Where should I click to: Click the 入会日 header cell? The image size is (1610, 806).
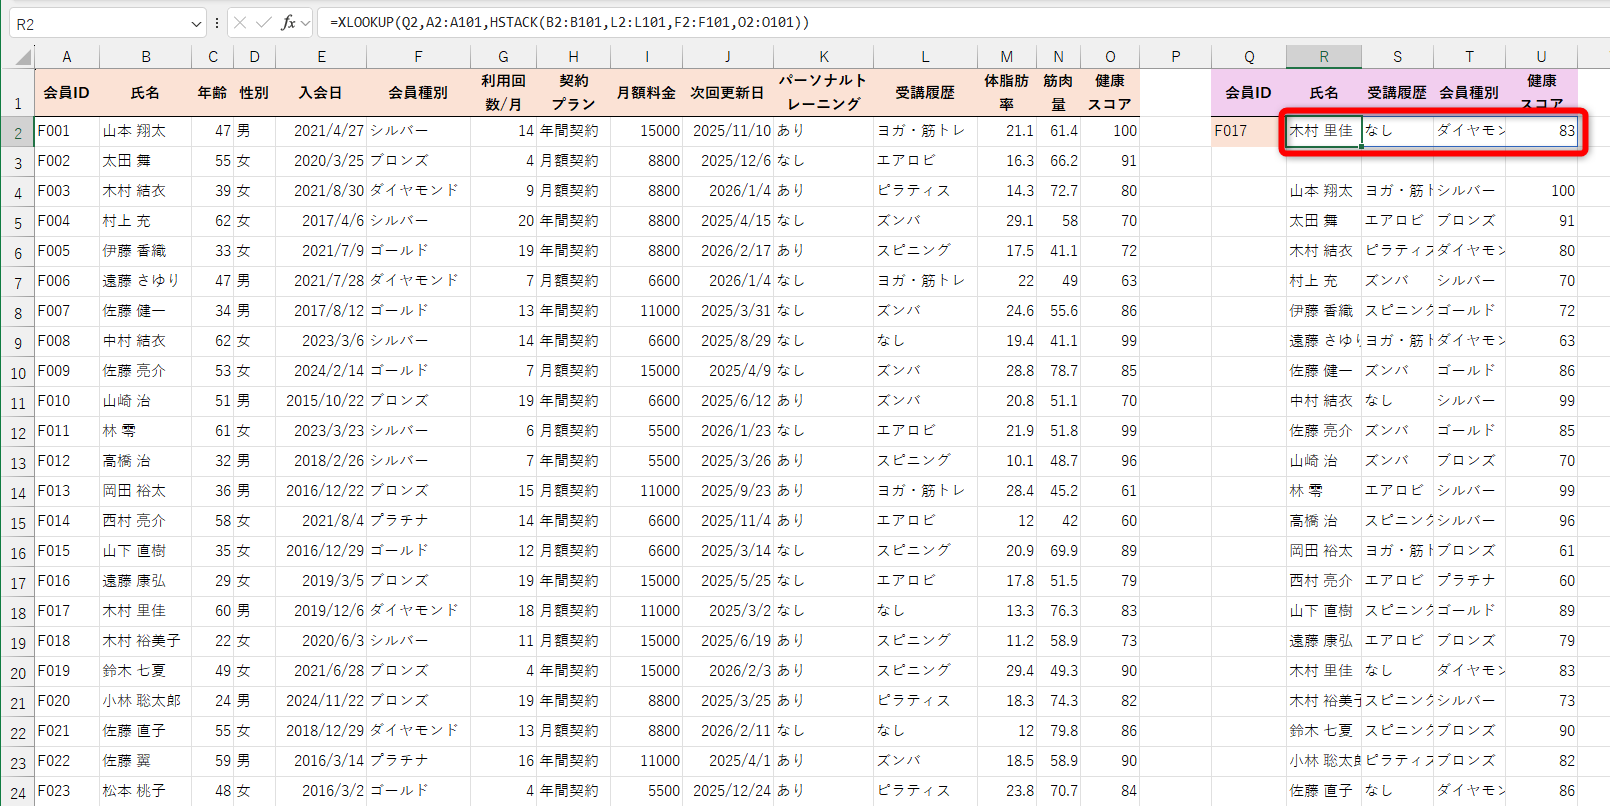tap(321, 92)
